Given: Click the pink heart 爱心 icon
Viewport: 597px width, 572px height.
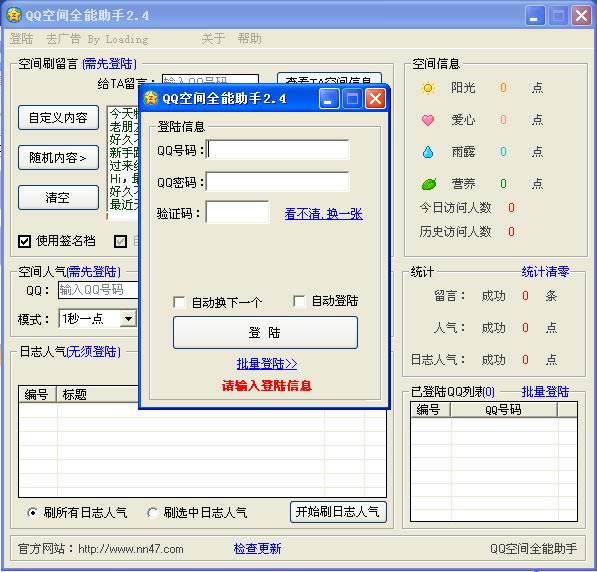Looking at the screenshot, I should tap(428, 120).
